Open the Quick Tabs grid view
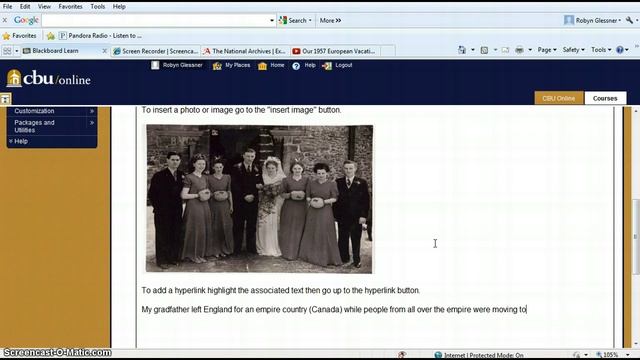 (x=7, y=51)
